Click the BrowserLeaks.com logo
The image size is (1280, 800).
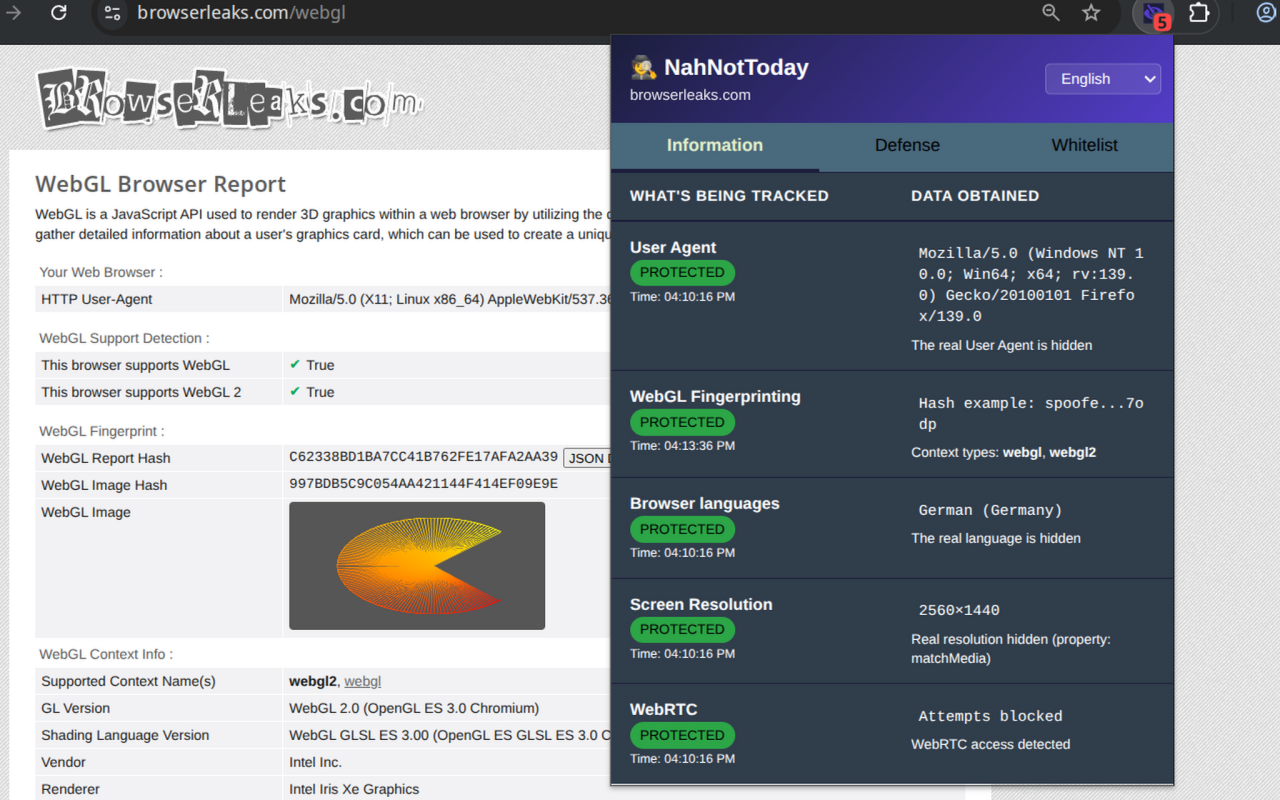[x=230, y=98]
